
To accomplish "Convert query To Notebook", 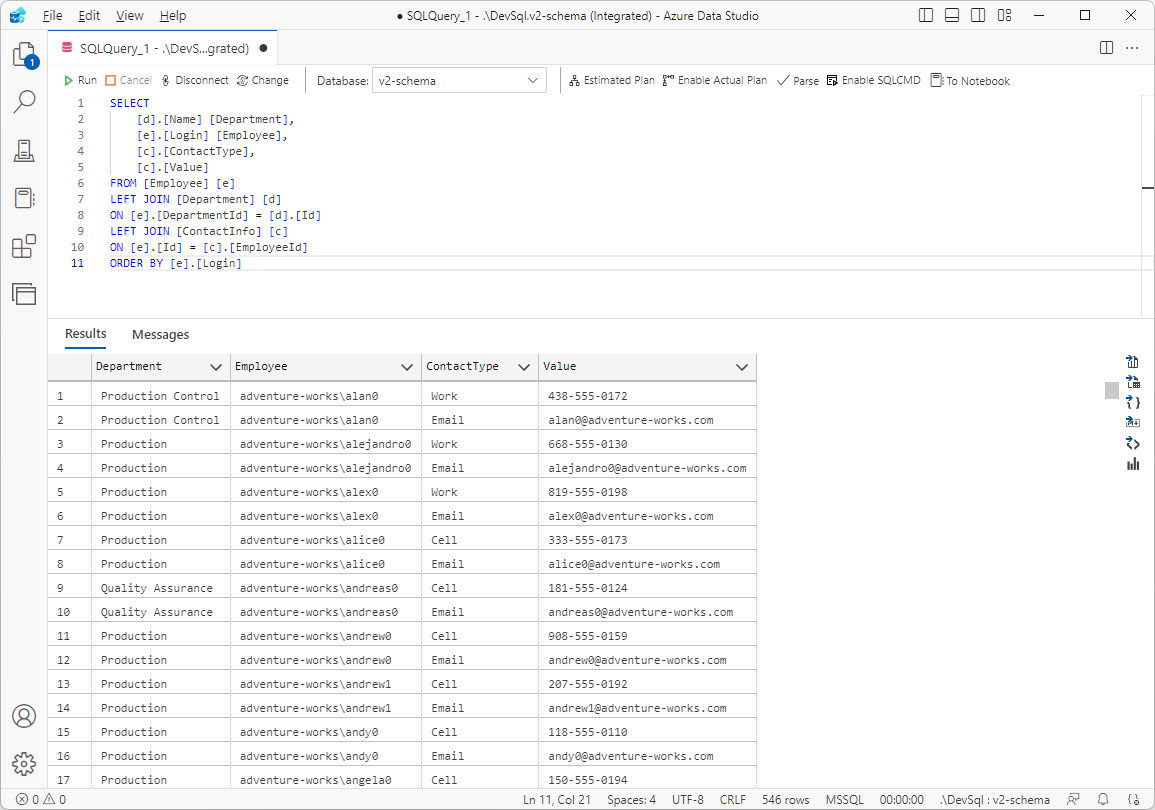I will [x=970, y=80].
